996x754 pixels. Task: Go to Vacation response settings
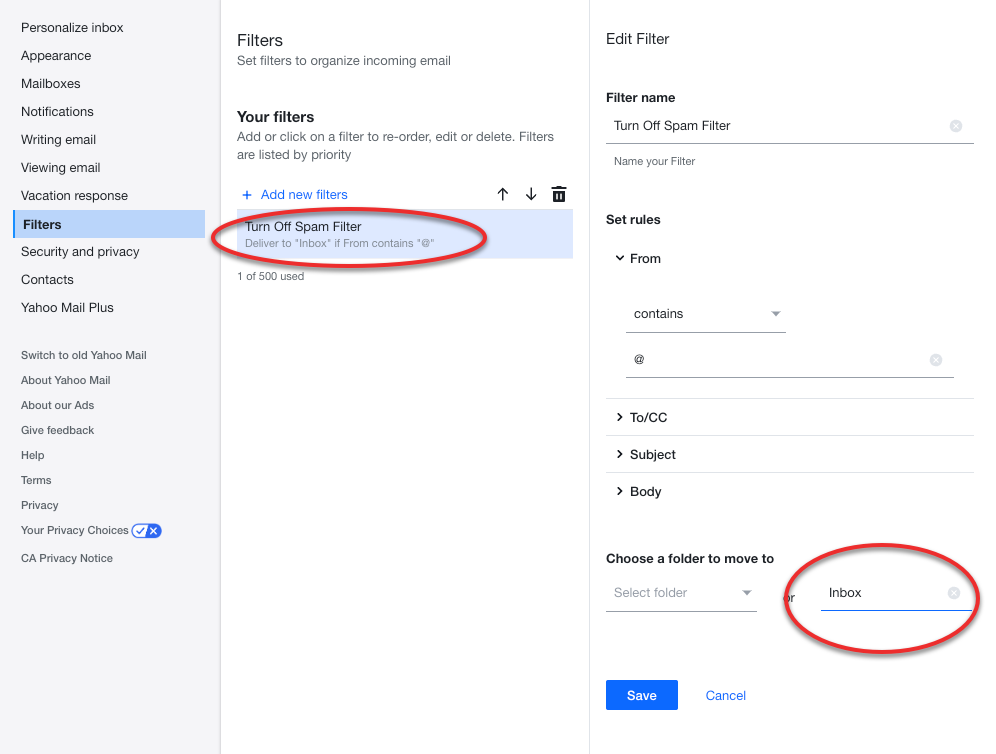point(74,196)
